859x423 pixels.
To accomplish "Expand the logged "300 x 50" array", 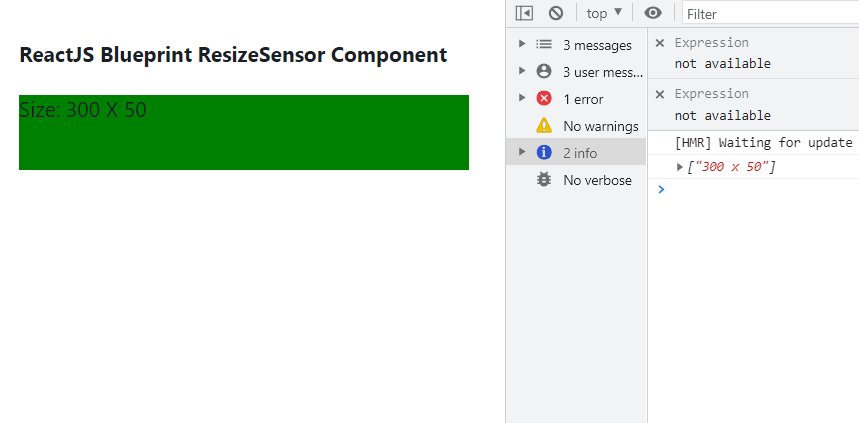I will point(681,167).
